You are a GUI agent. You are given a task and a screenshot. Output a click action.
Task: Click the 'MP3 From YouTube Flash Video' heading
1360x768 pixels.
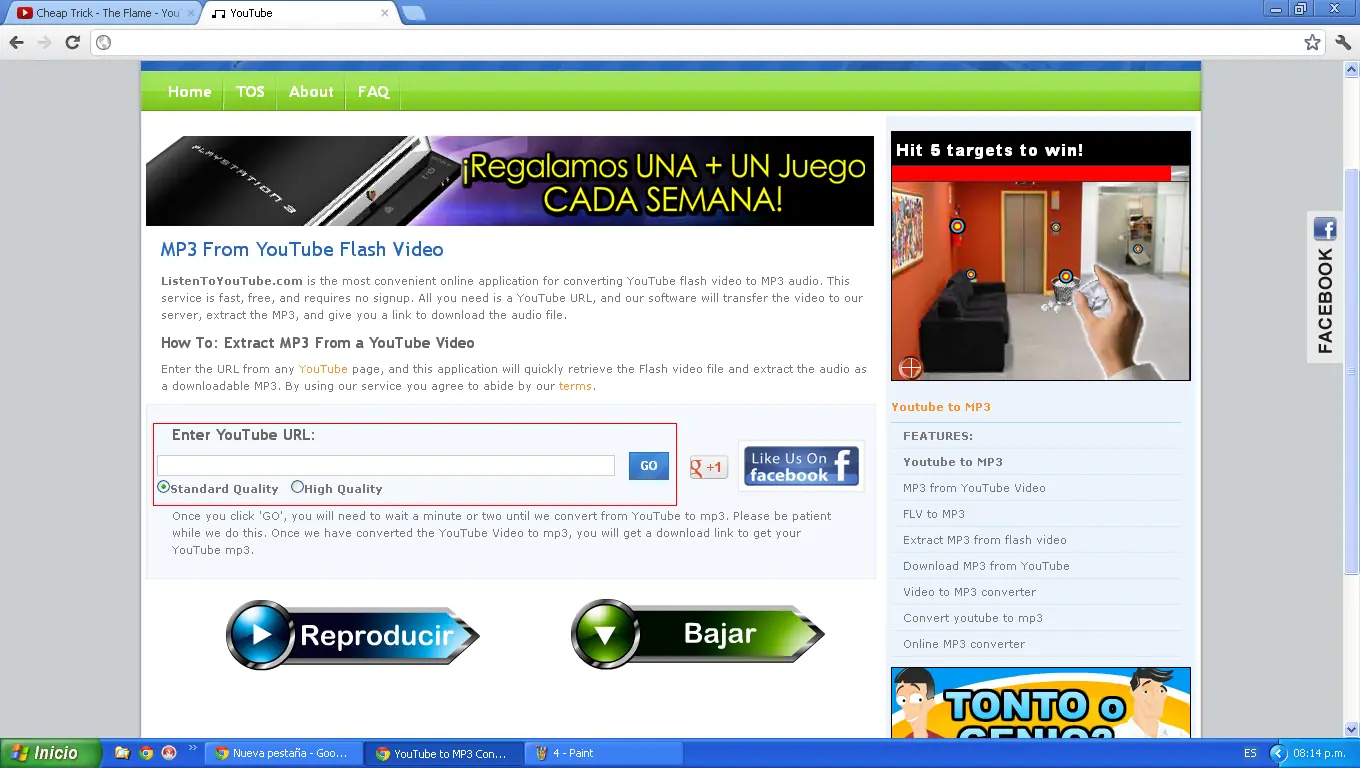[302, 250]
